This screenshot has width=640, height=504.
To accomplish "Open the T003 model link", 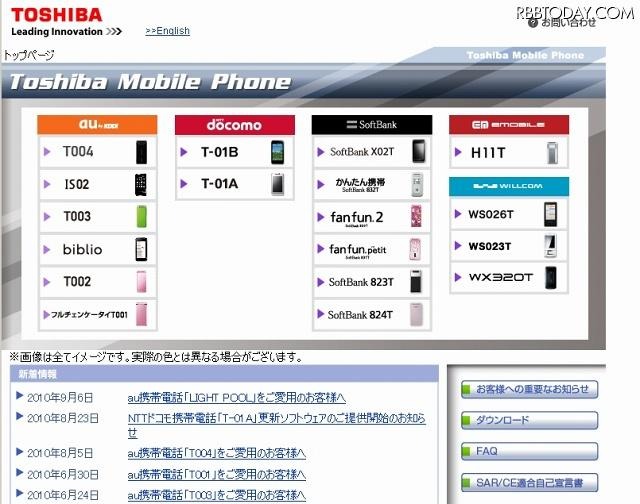I will 77,216.
